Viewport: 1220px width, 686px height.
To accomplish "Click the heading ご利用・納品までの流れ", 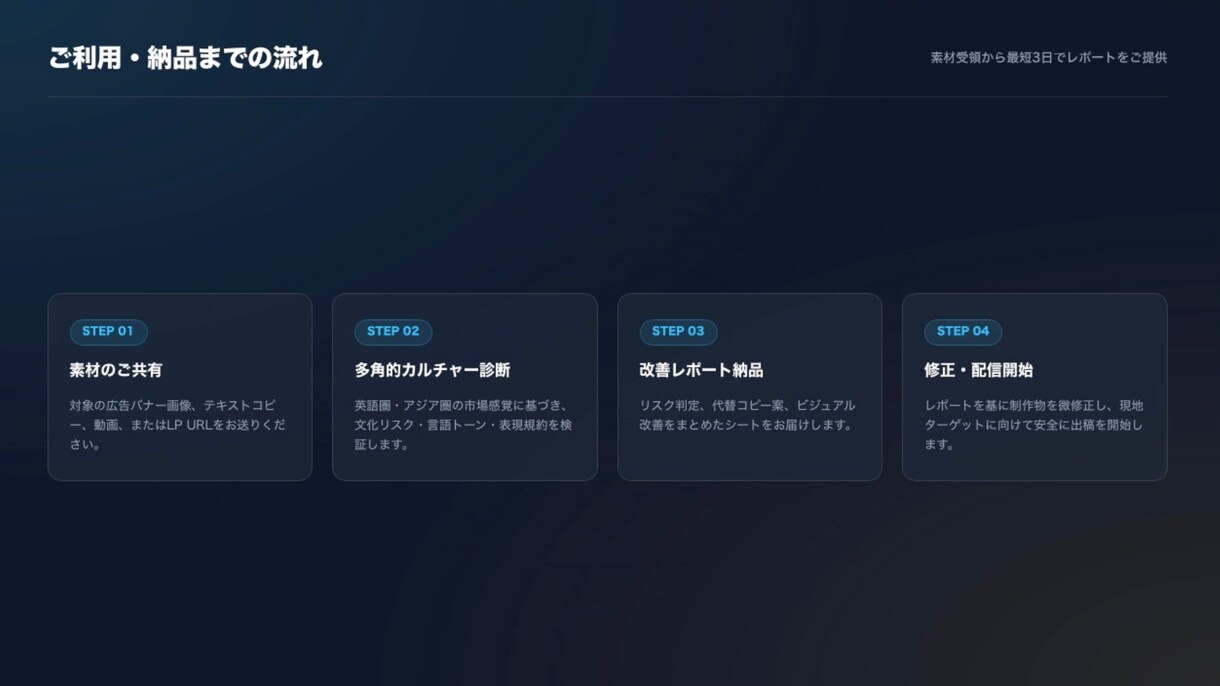I will (185, 58).
